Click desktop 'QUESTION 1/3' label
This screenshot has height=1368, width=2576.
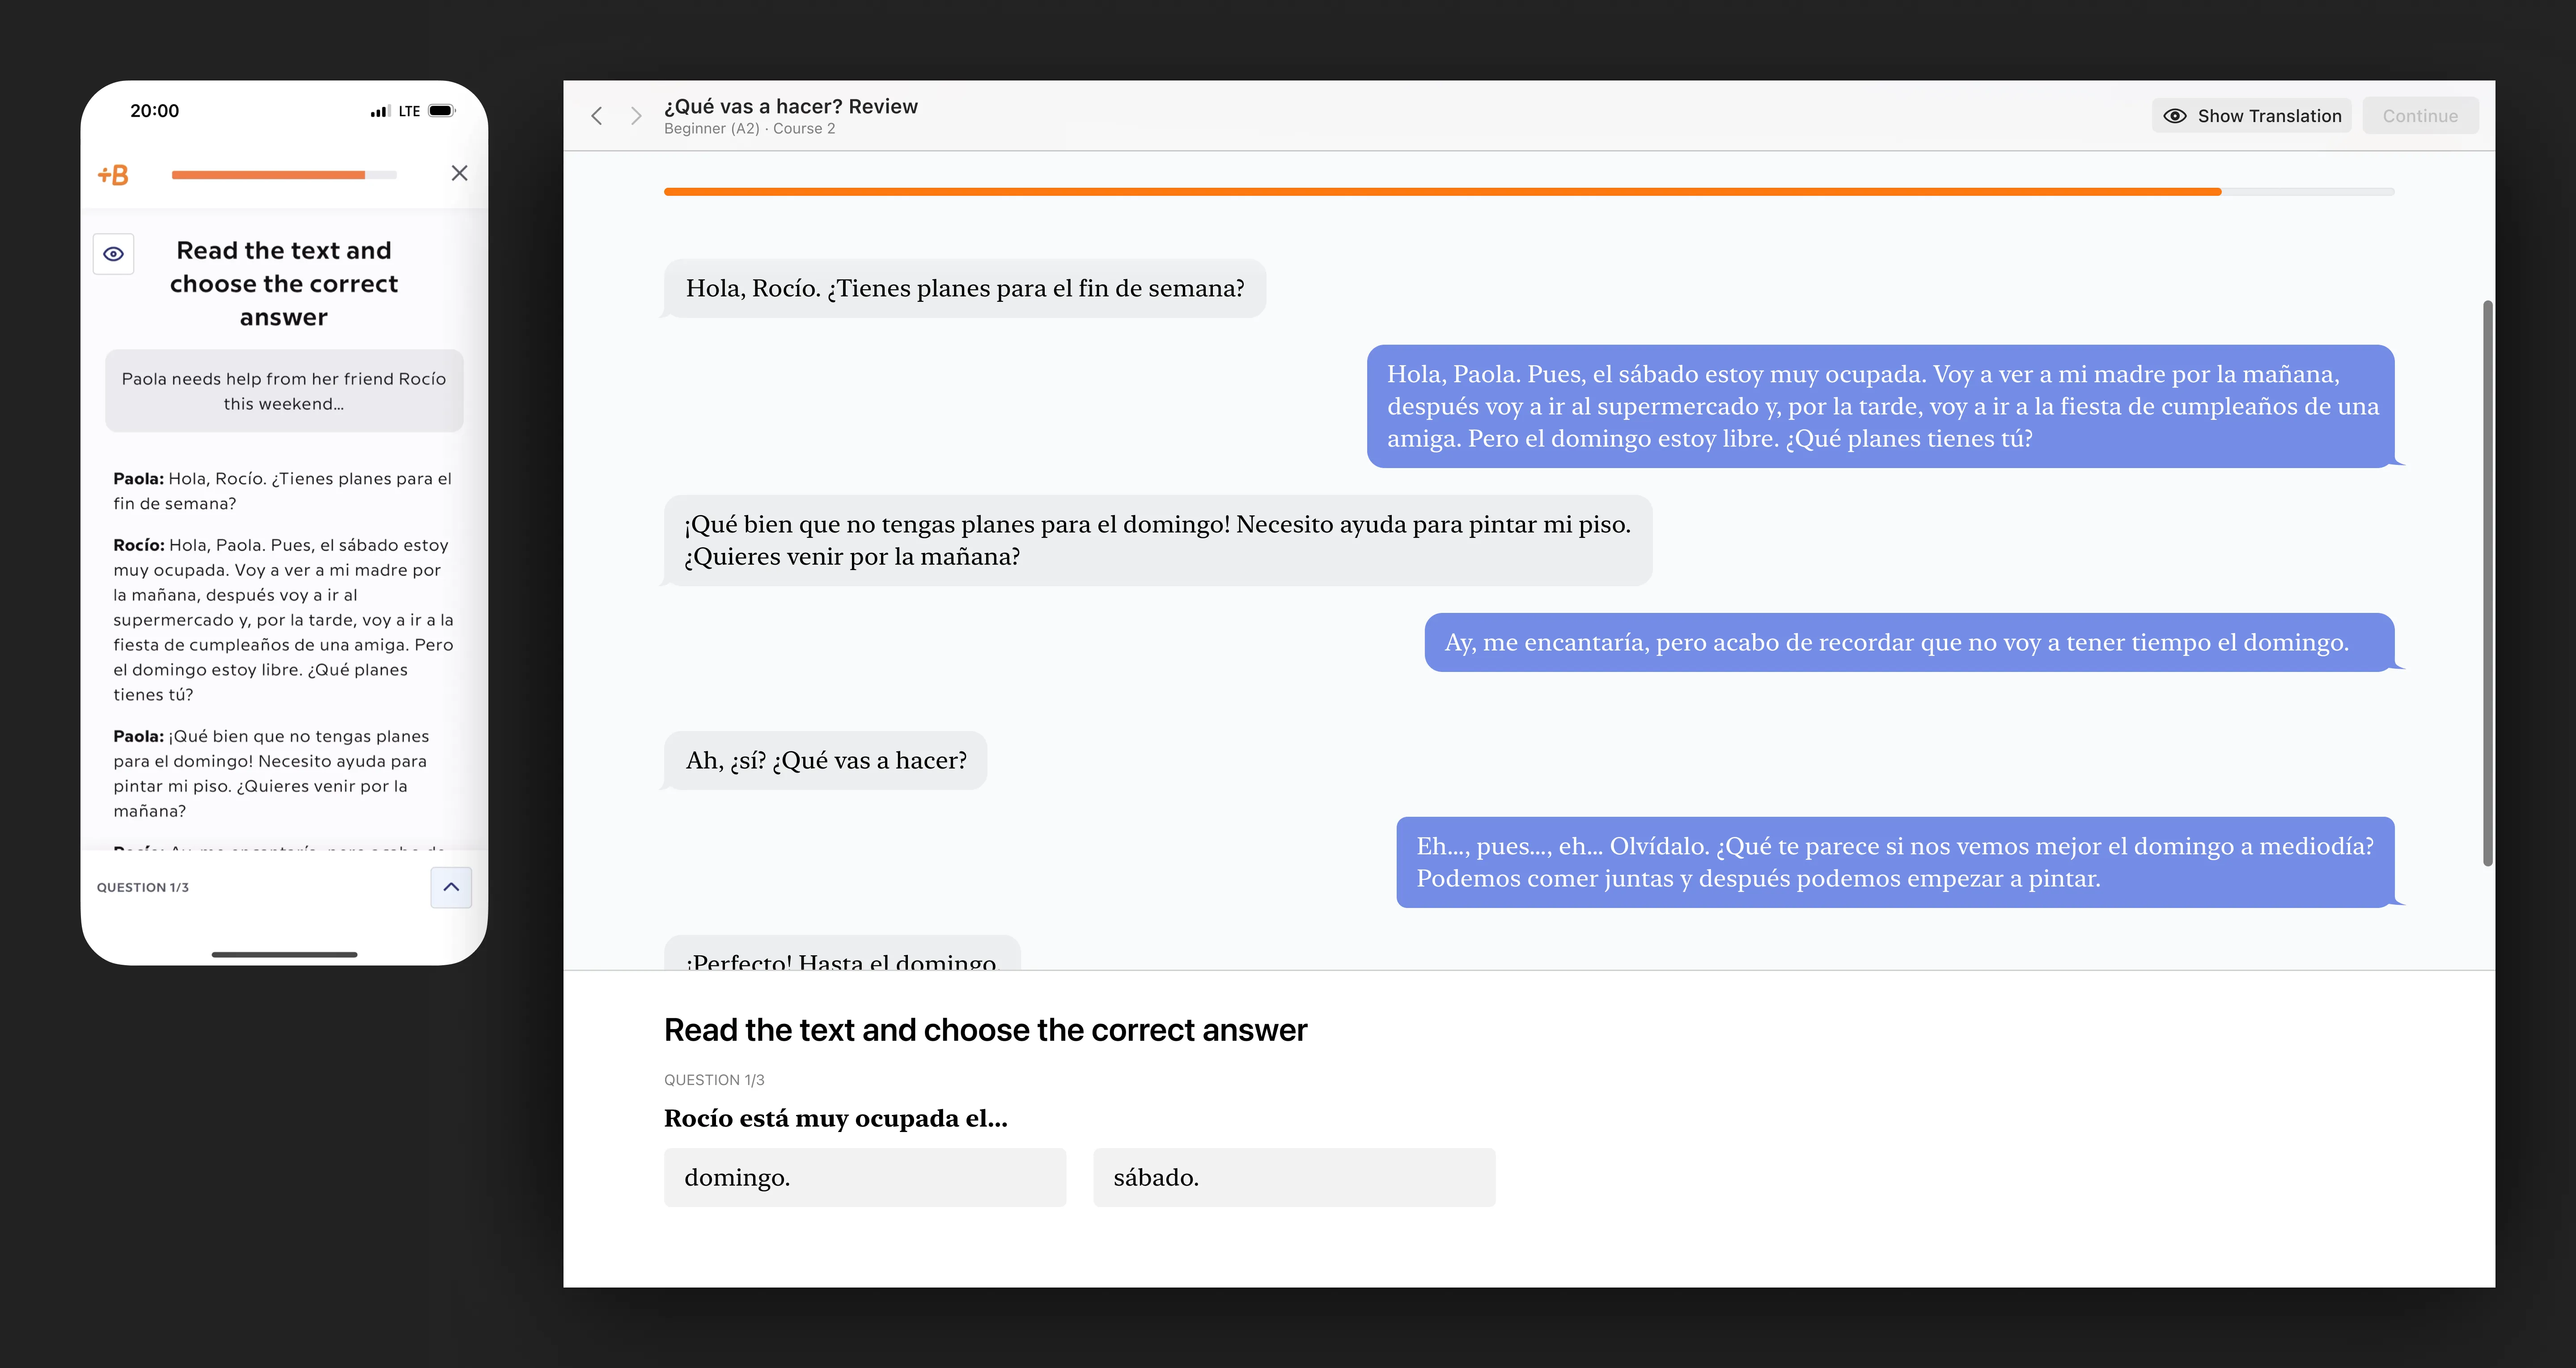(714, 1080)
